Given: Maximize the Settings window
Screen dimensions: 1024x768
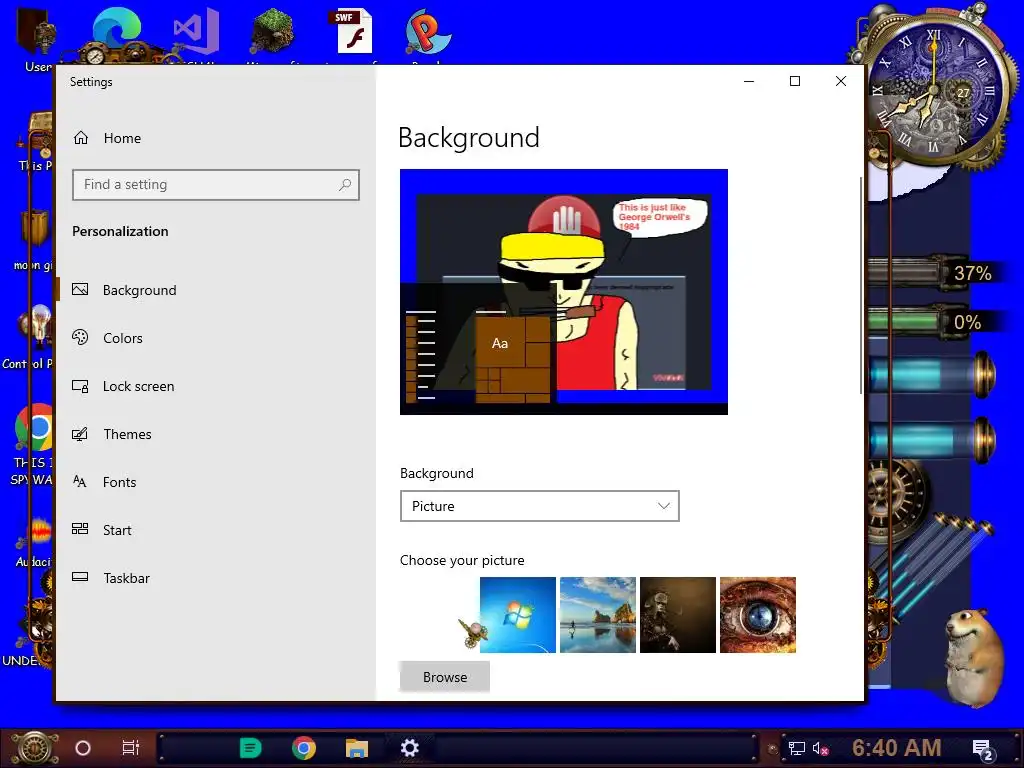Looking at the screenshot, I should [x=795, y=81].
